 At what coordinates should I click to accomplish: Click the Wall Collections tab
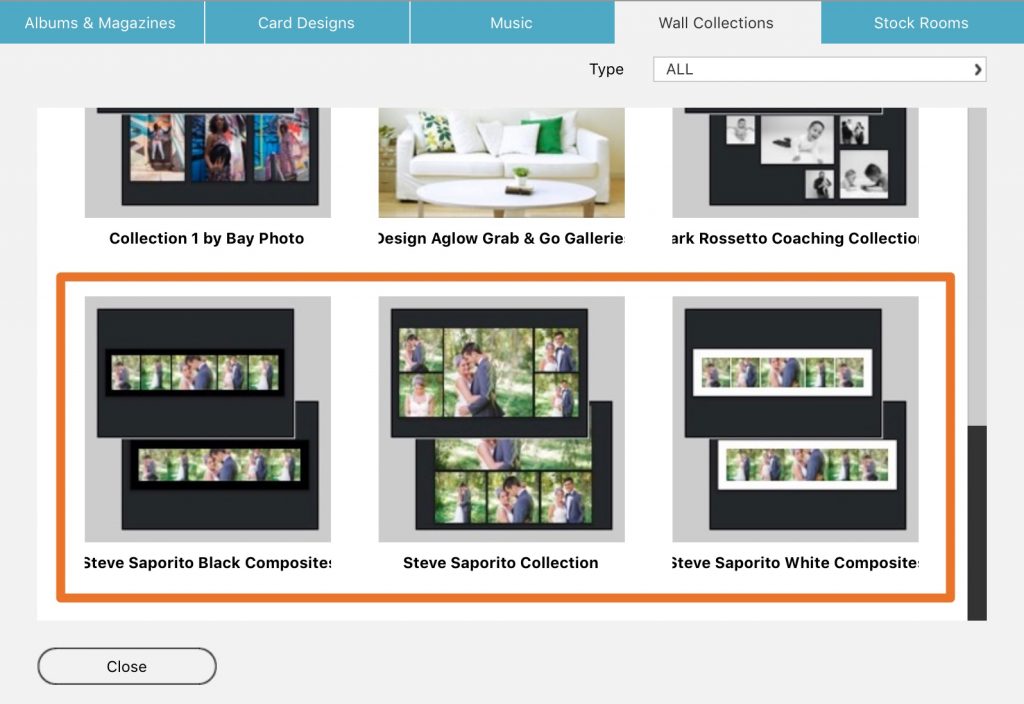click(x=716, y=22)
